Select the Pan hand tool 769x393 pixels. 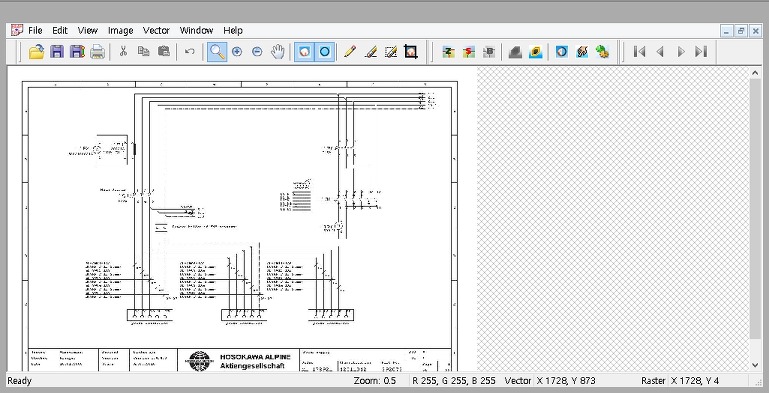tap(278, 52)
